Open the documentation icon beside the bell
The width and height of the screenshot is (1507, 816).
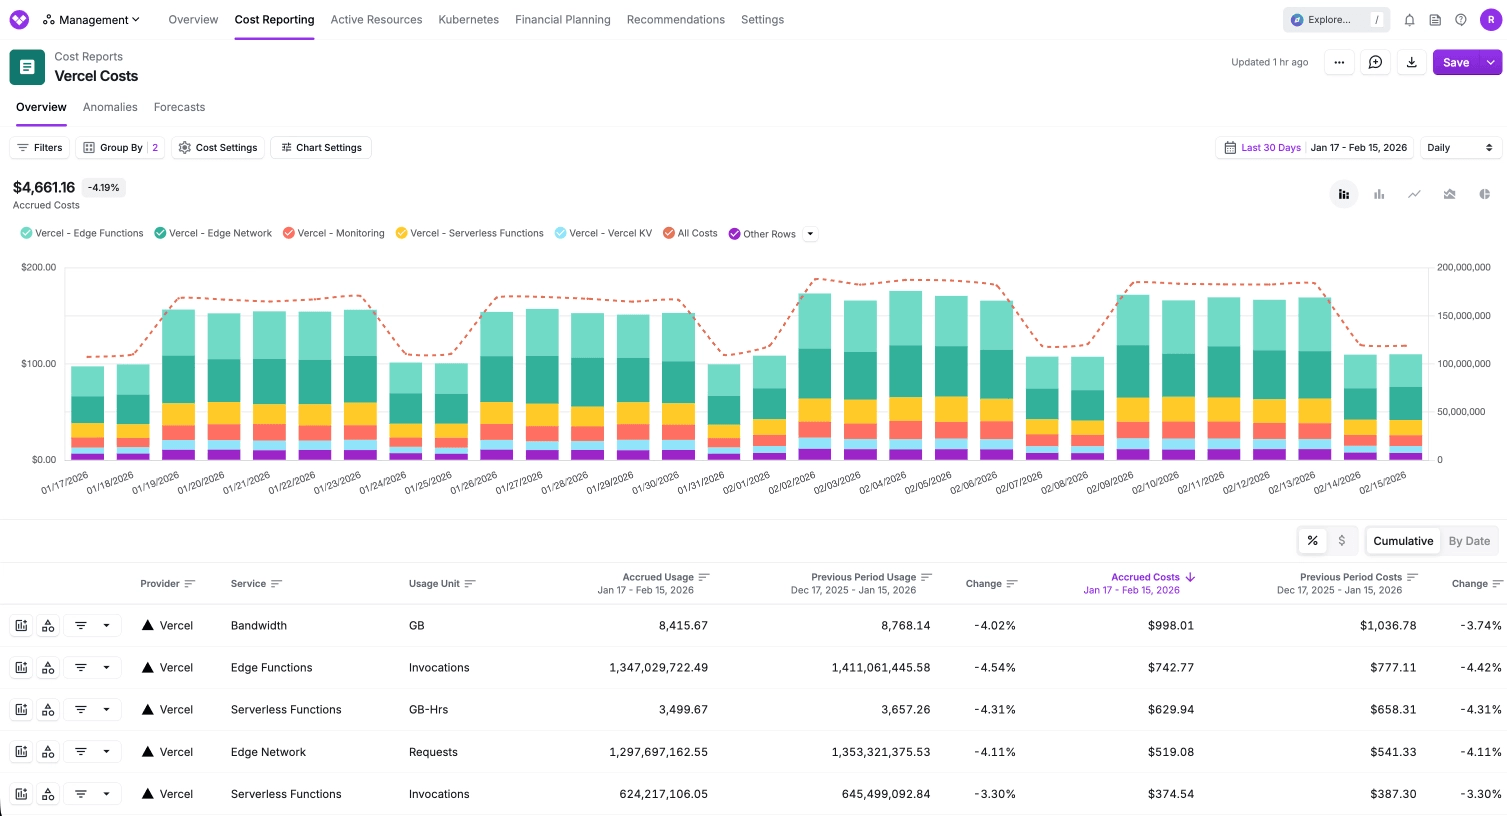coord(1435,20)
